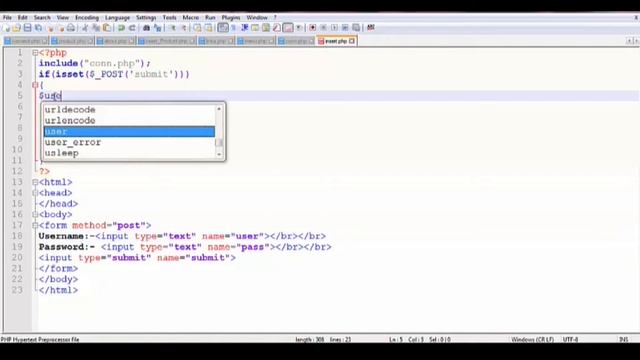Click the Synchronize Vertical Scrolling icon
This screenshot has width=640, height=360.
point(197,28)
